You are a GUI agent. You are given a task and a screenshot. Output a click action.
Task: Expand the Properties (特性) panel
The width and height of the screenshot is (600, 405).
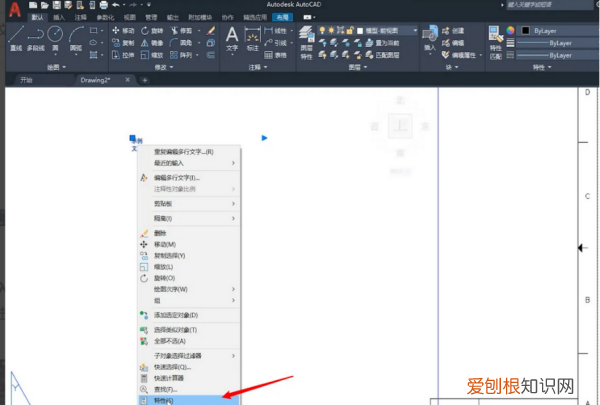[x=542, y=67]
